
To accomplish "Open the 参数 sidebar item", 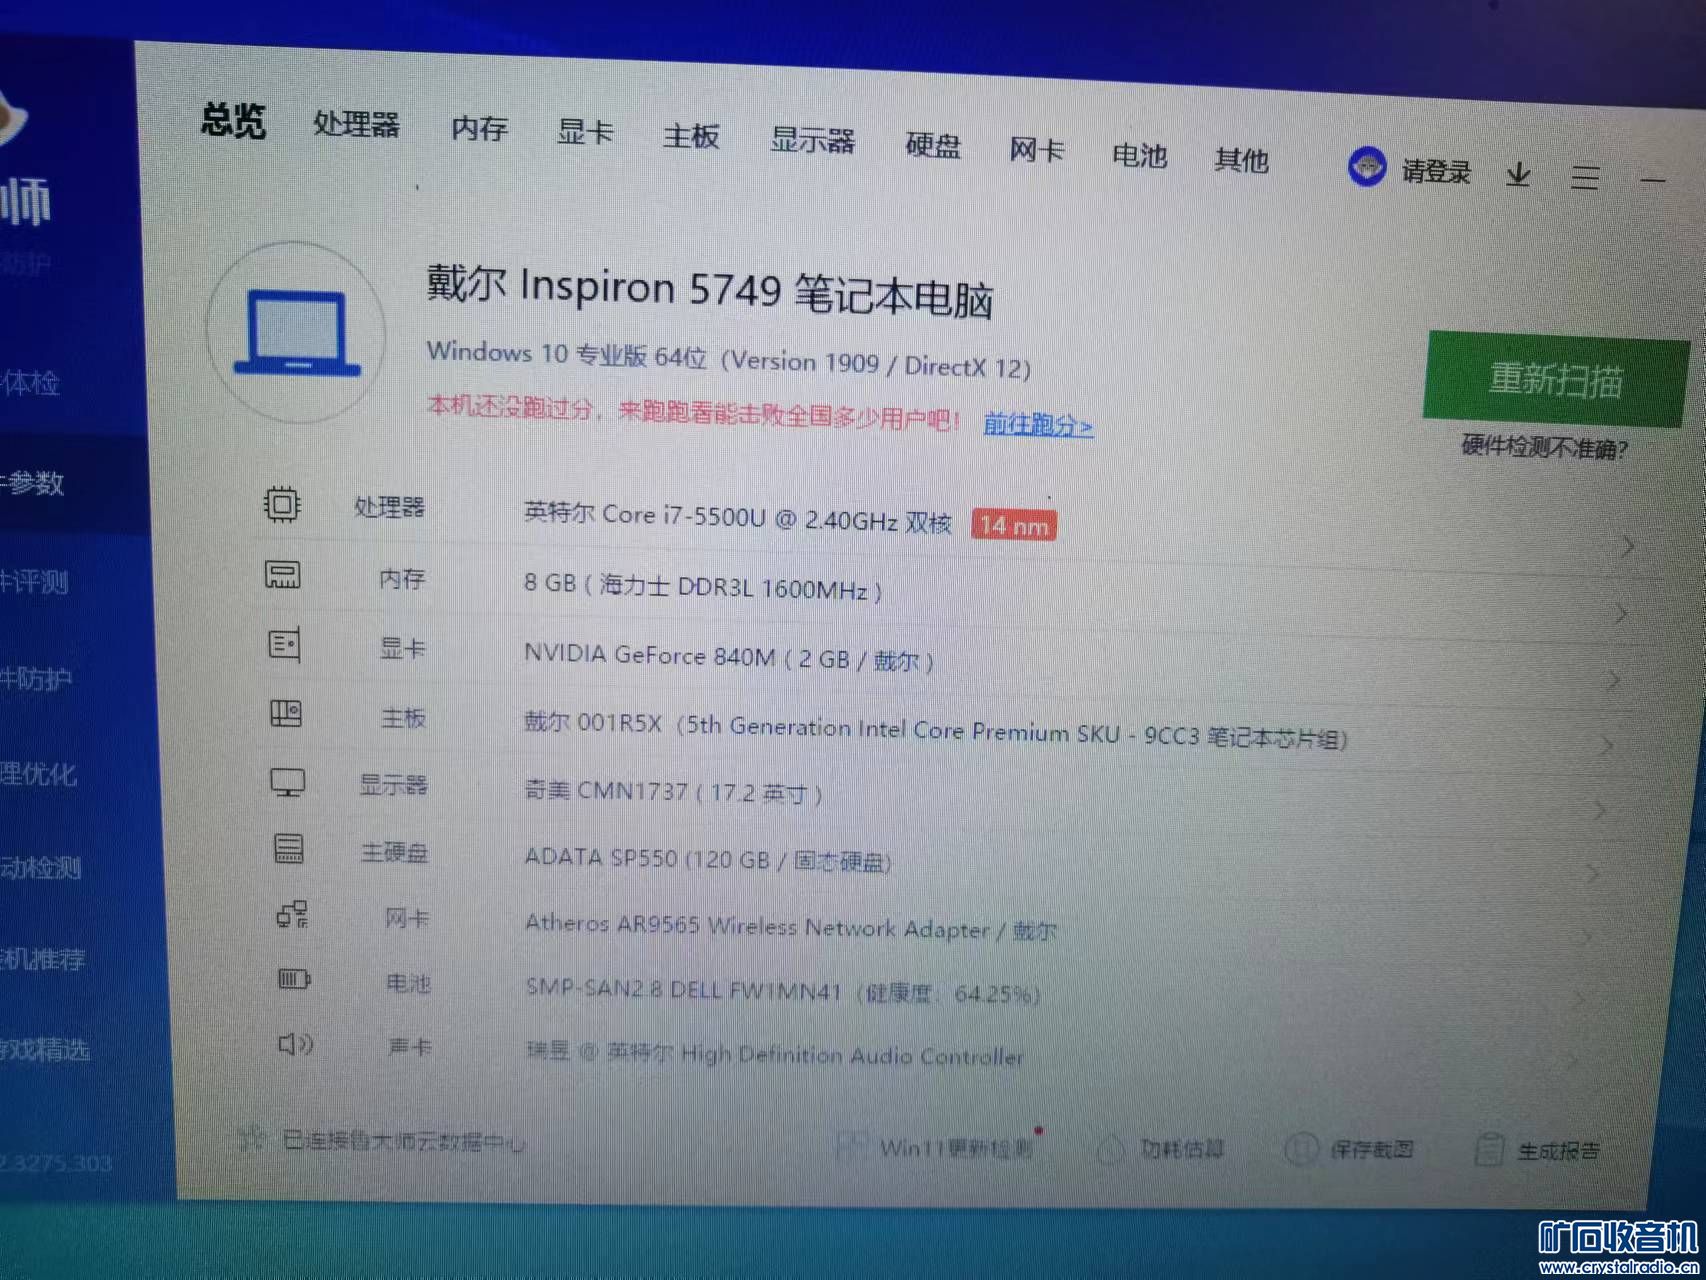I will [32, 484].
